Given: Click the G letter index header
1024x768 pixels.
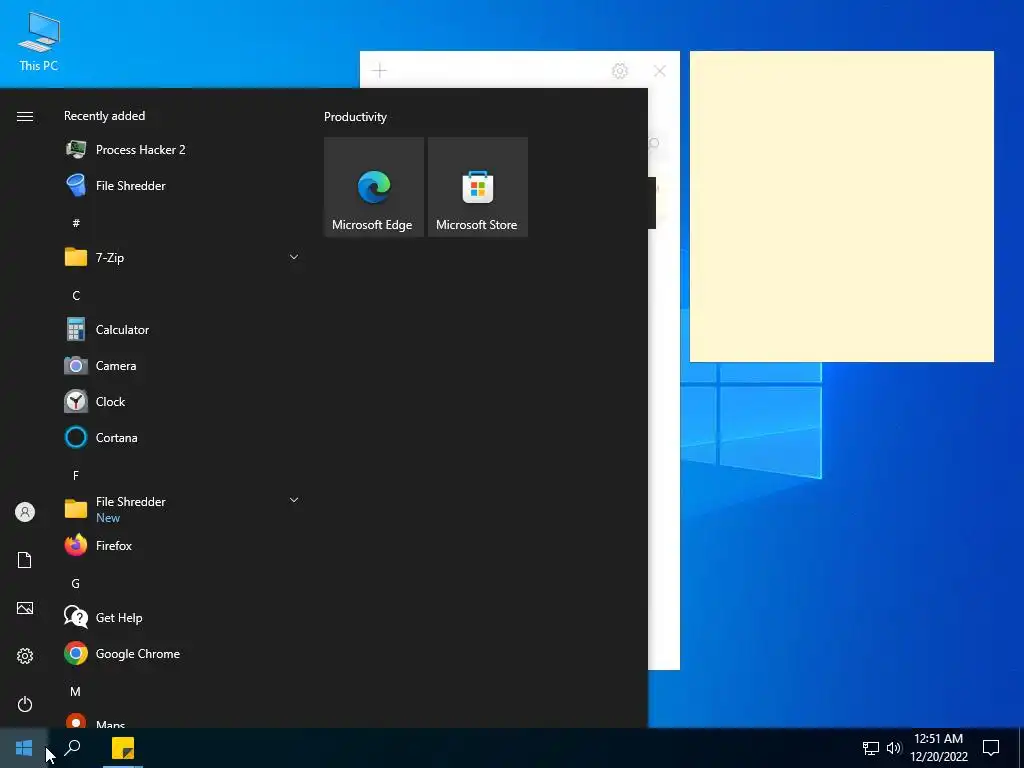Looking at the screenshot, I should click(76, 584).
